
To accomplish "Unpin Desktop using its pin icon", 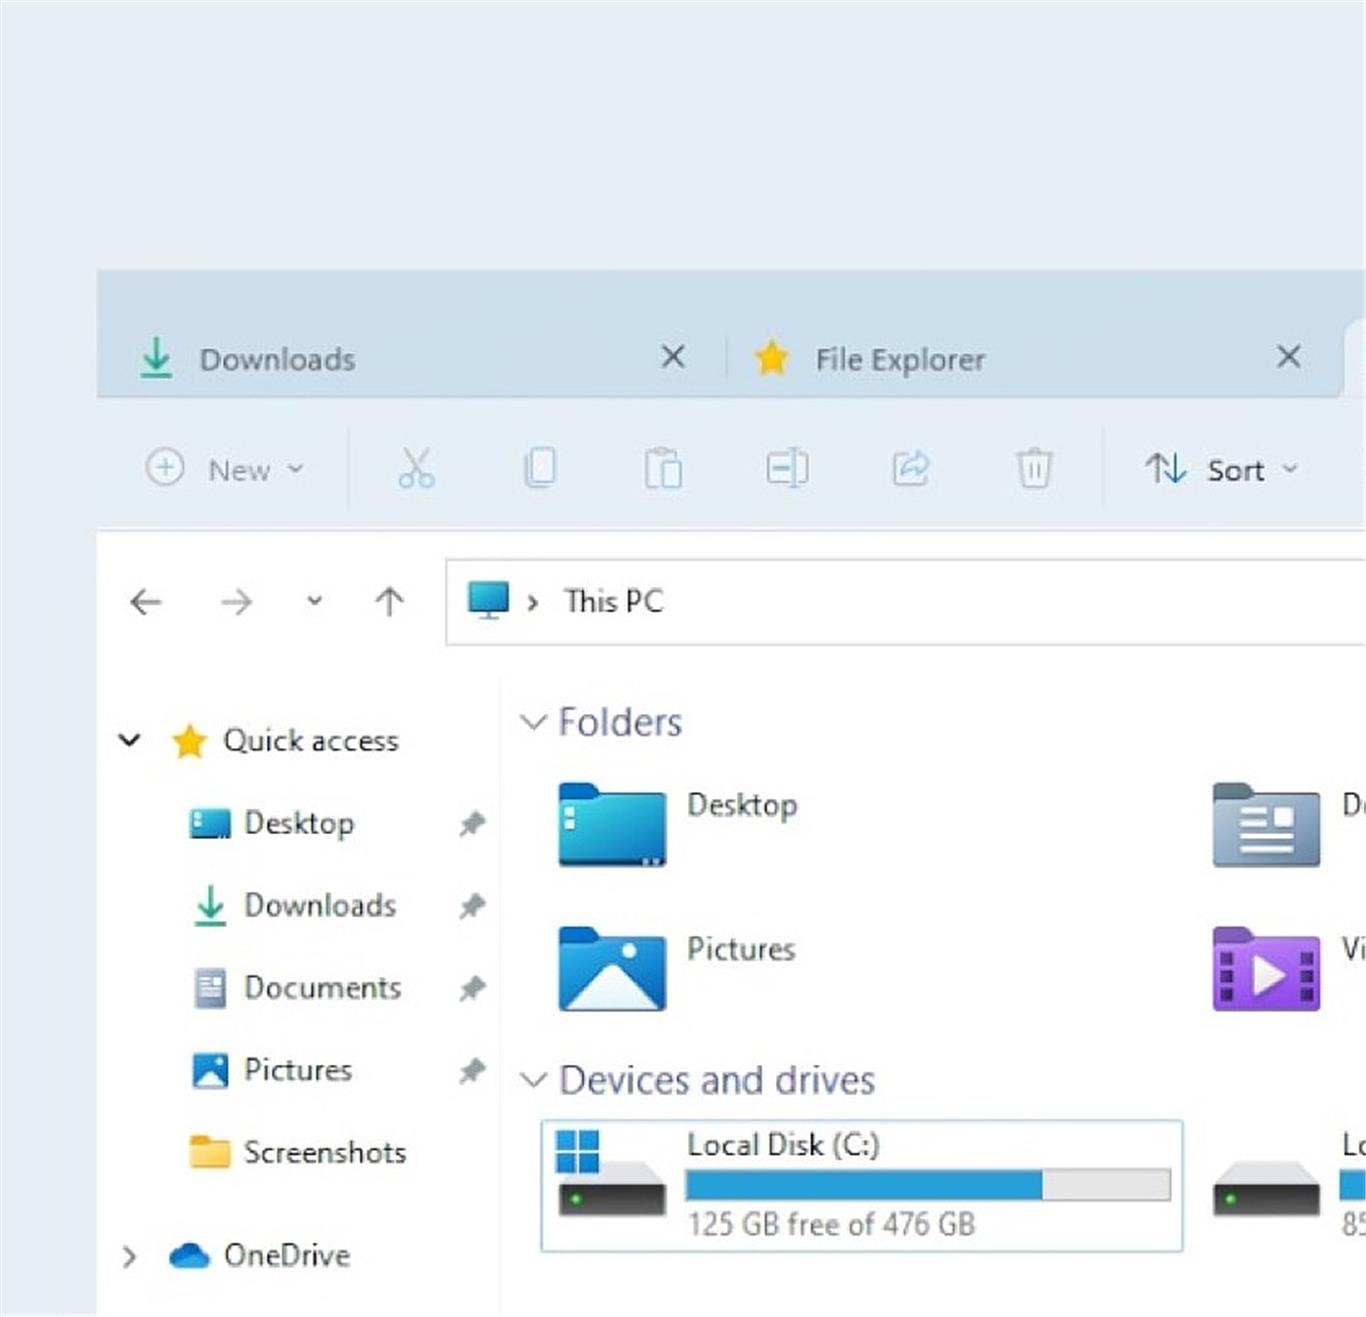I will pyautogui.click(x=472, y=824).
